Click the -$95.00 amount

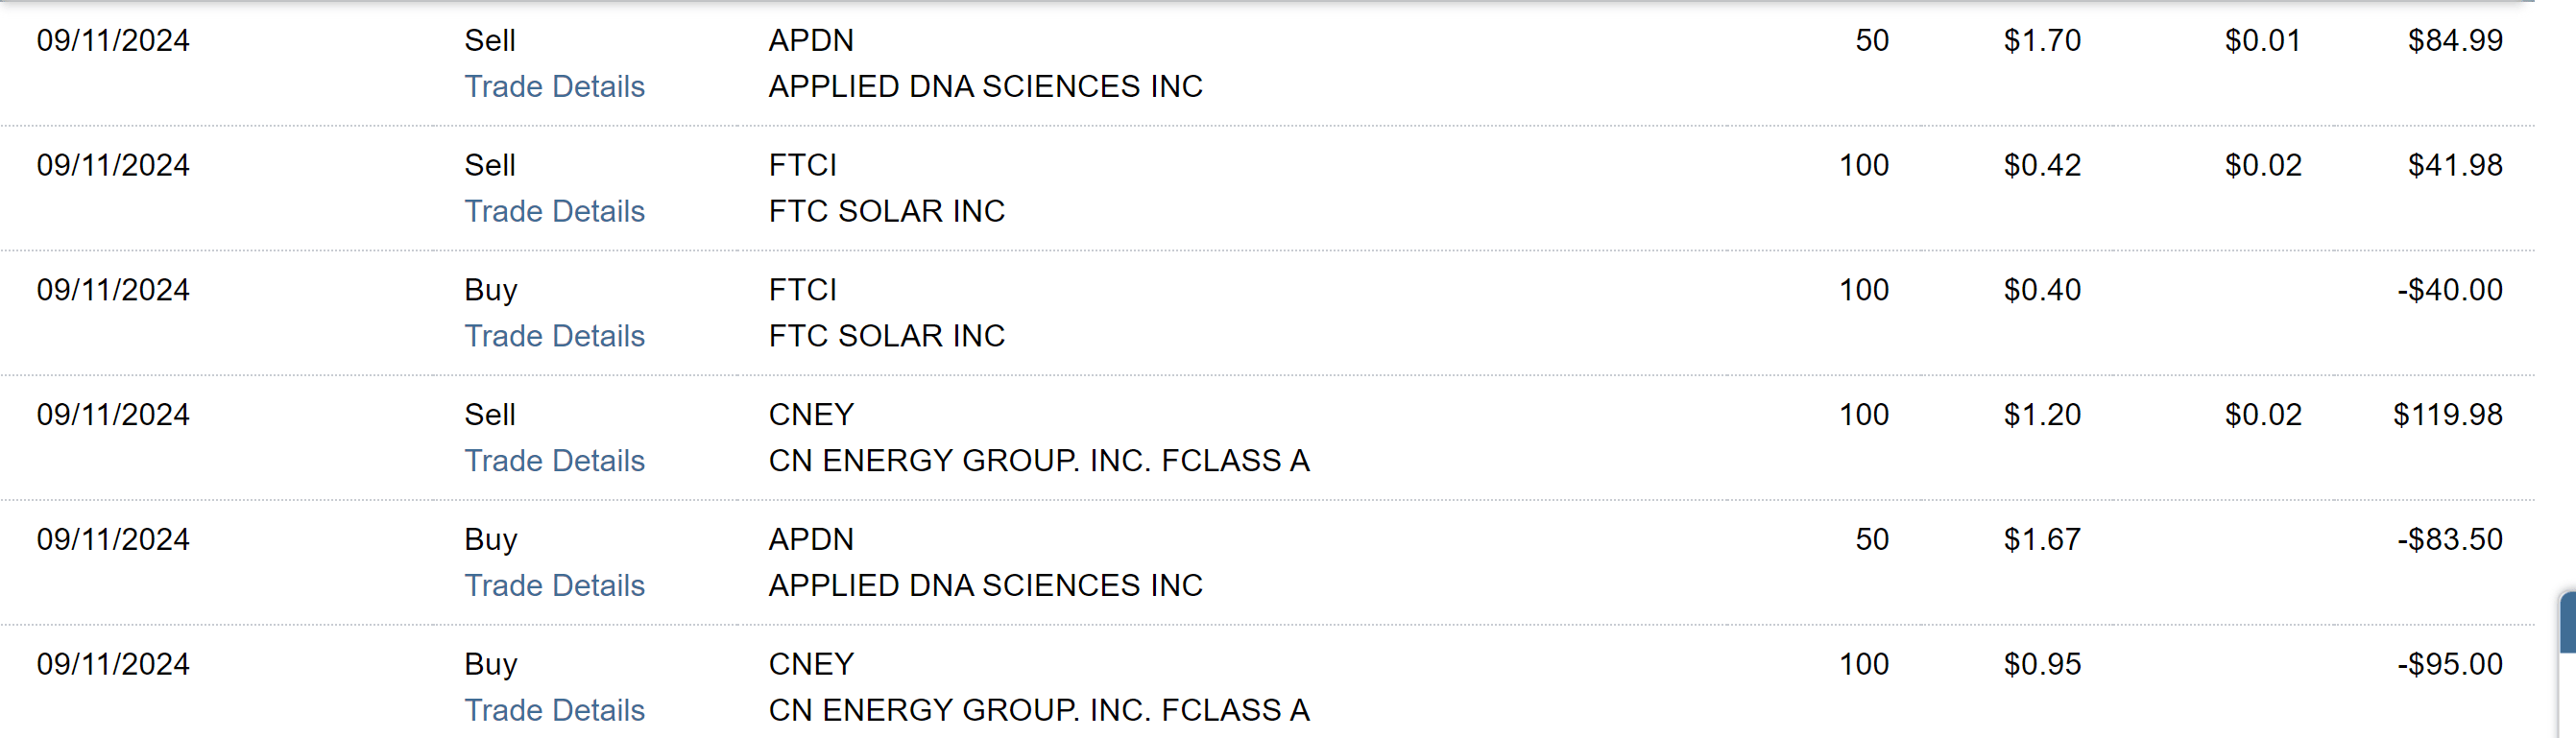(2449, 664)
